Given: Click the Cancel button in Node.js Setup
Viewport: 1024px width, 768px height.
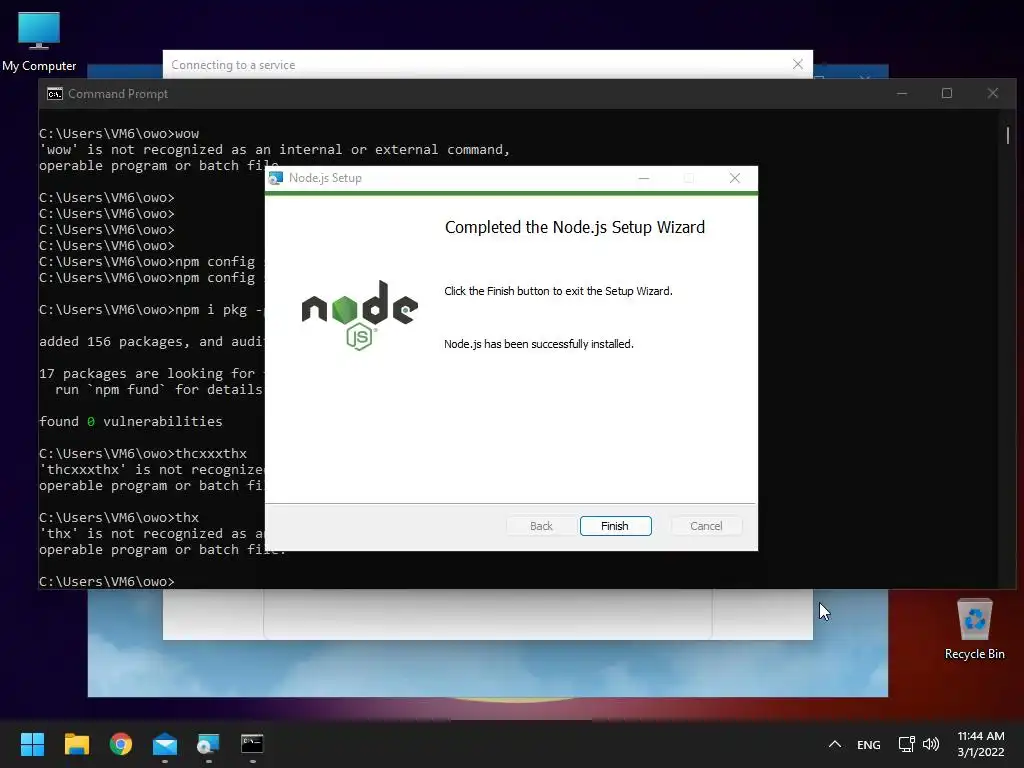Looking at the screenshot, I should point(706,526).
